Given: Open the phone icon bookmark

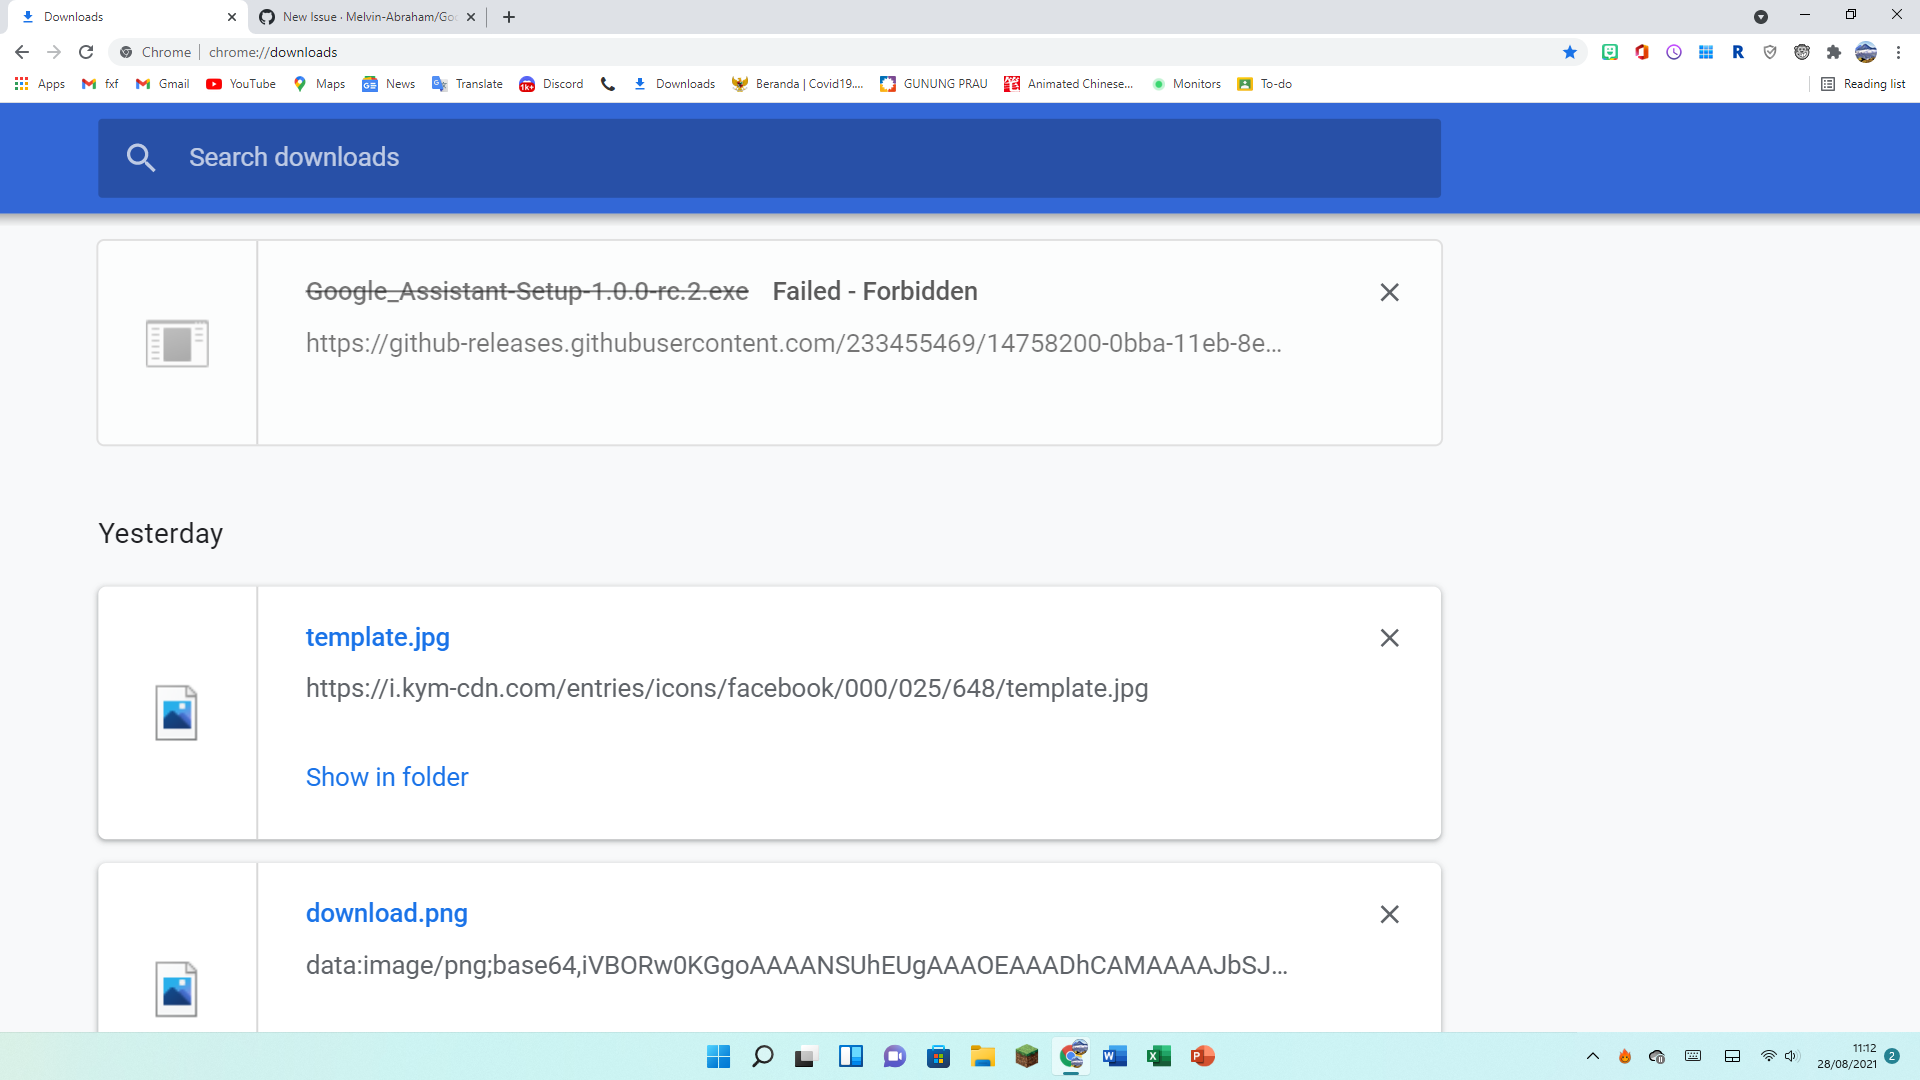Looking at the screenshot, I should tap(608, 84).
